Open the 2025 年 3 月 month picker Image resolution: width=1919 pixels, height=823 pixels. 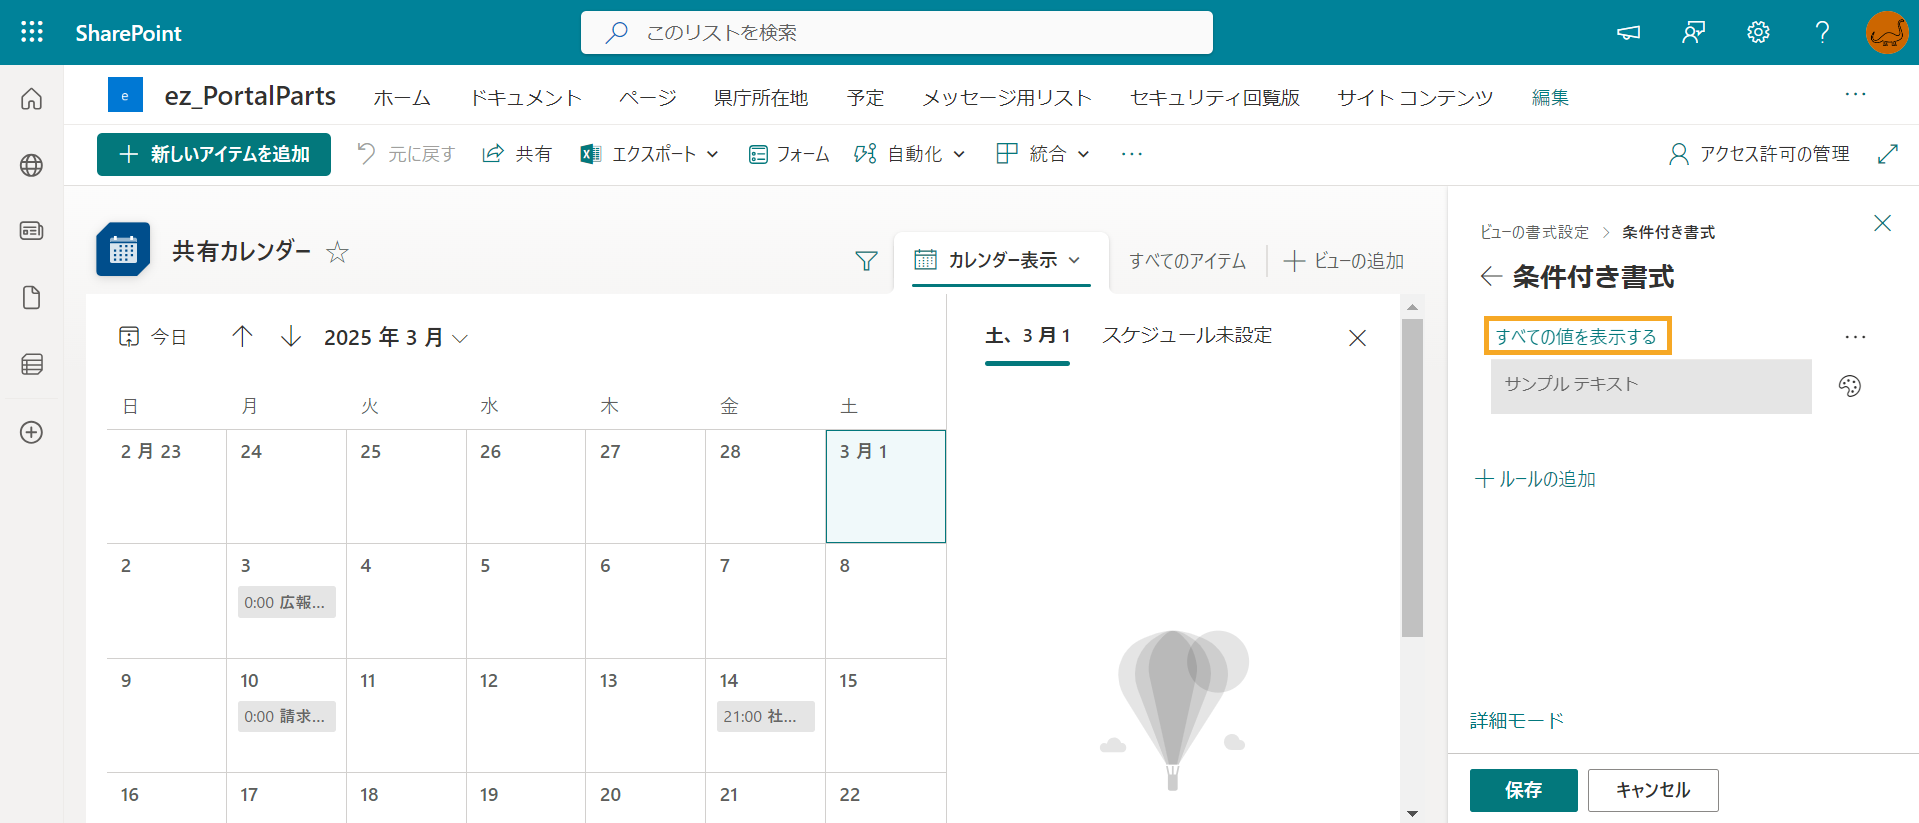(x=396, y=338)
